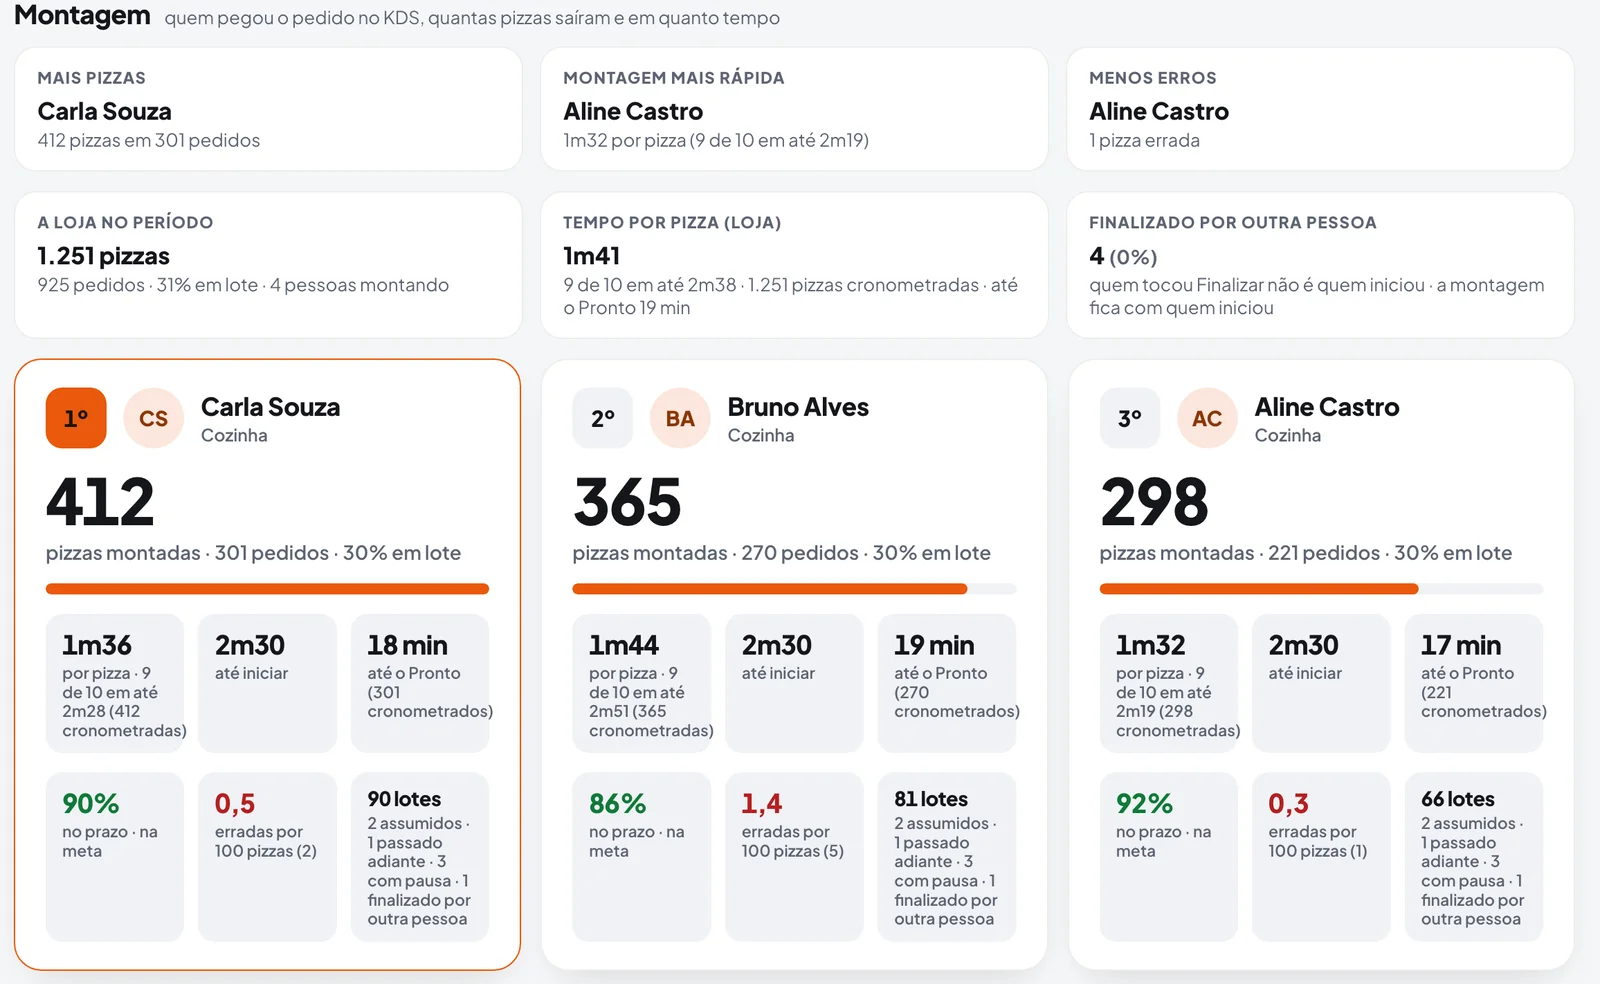This screenshot has height=984, width=1600.
Task: Click the 1m41 store time value
Action: coord(592,256)
